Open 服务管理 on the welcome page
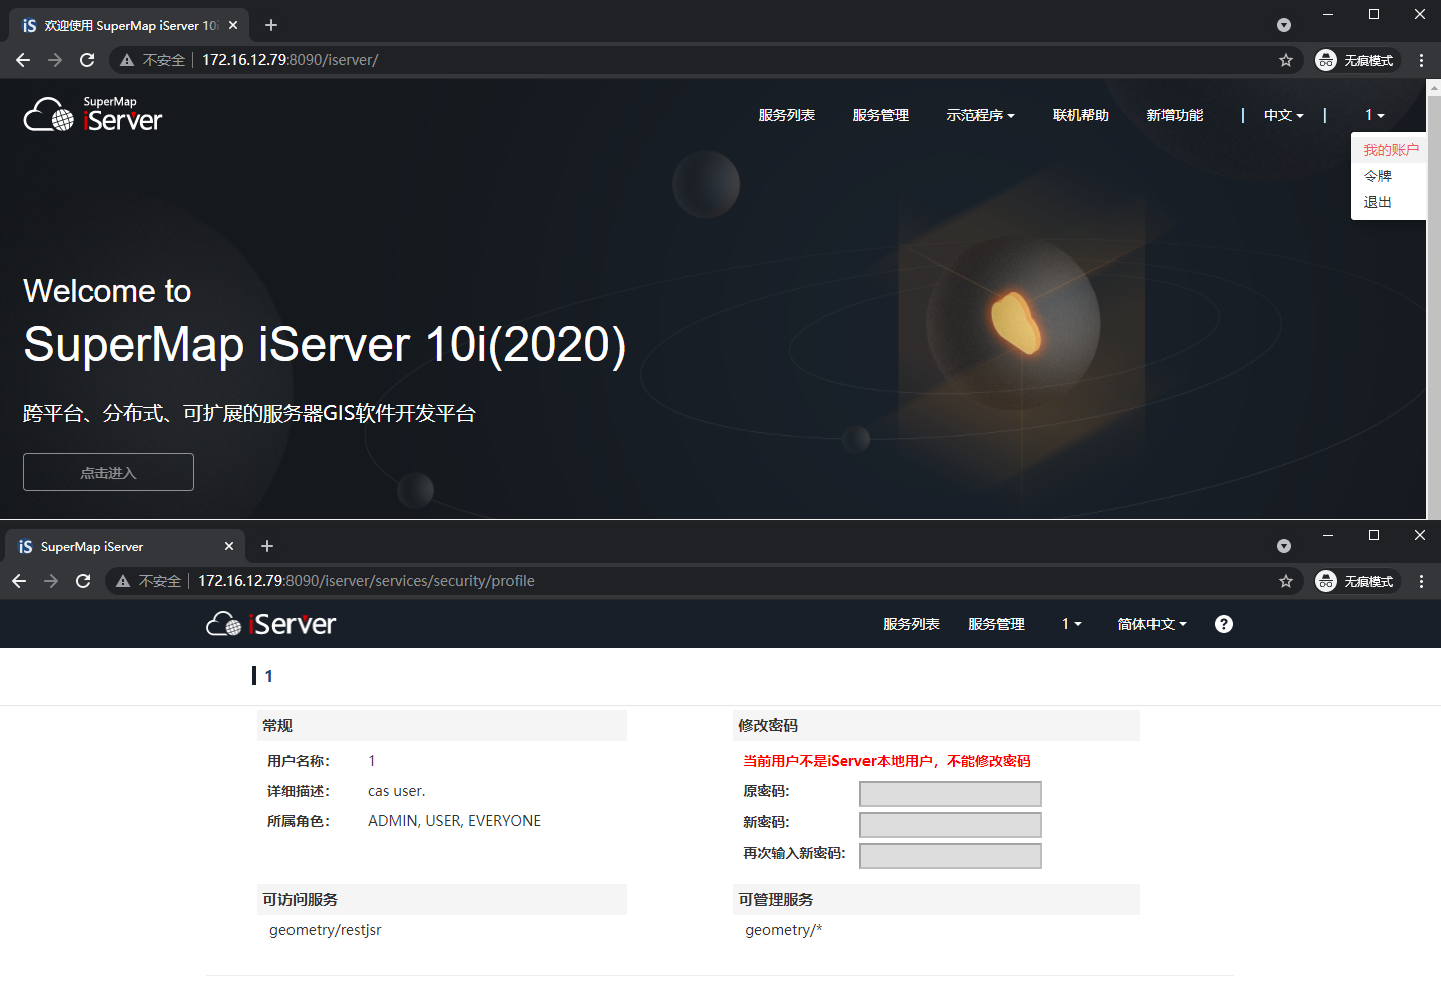The width and height of the screenshot is (1441, 987). click(x=881, y=115)
